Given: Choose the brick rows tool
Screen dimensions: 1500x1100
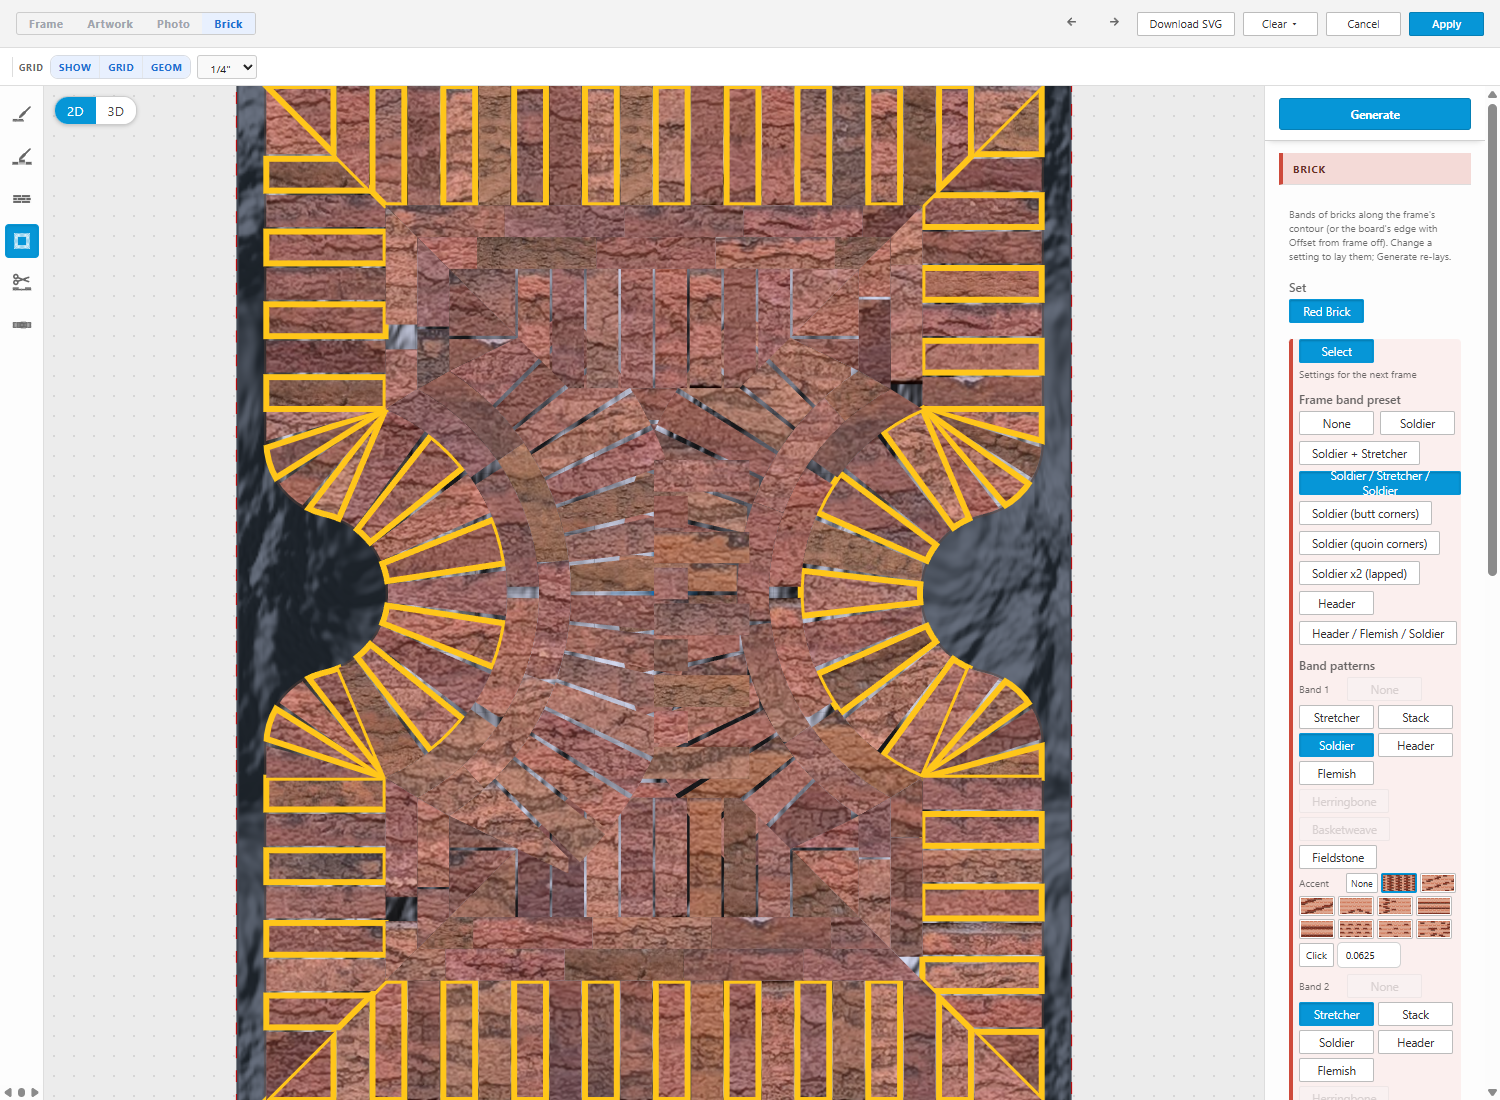Looking at the screenshot, I should click(22, 199).
